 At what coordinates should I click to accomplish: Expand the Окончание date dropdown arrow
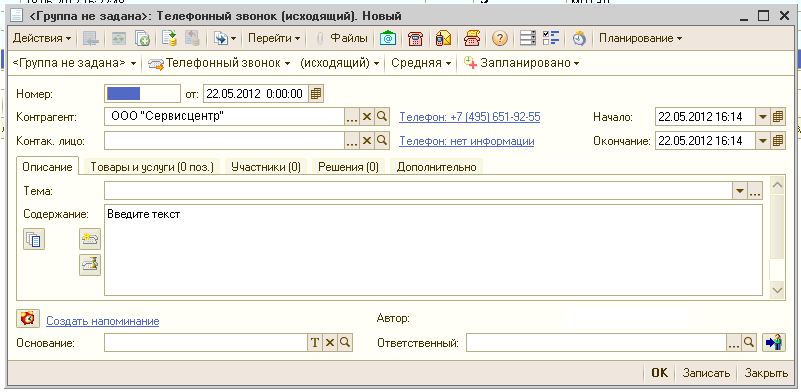[763, 141]
